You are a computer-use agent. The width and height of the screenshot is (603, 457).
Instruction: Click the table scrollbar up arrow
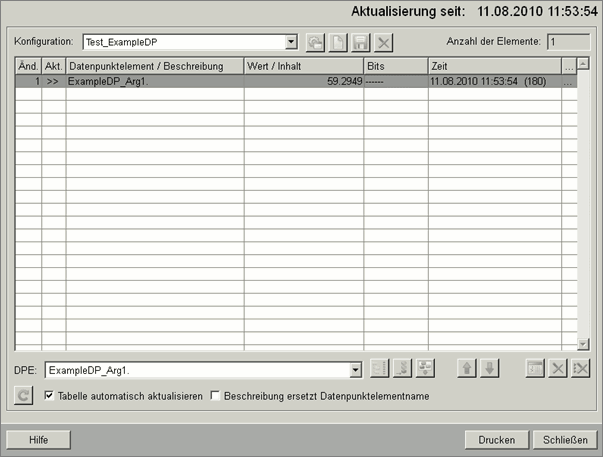pos(583,63)
